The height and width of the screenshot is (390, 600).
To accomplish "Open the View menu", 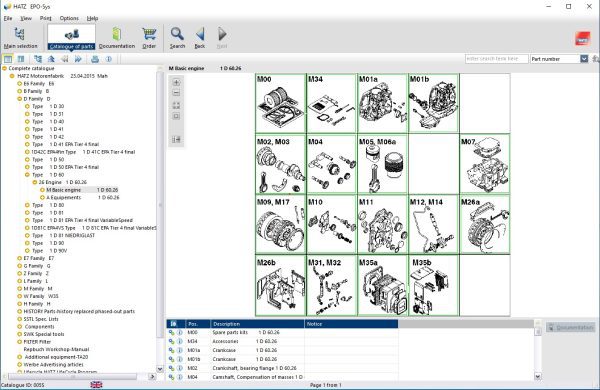I will tap(26, 18).
